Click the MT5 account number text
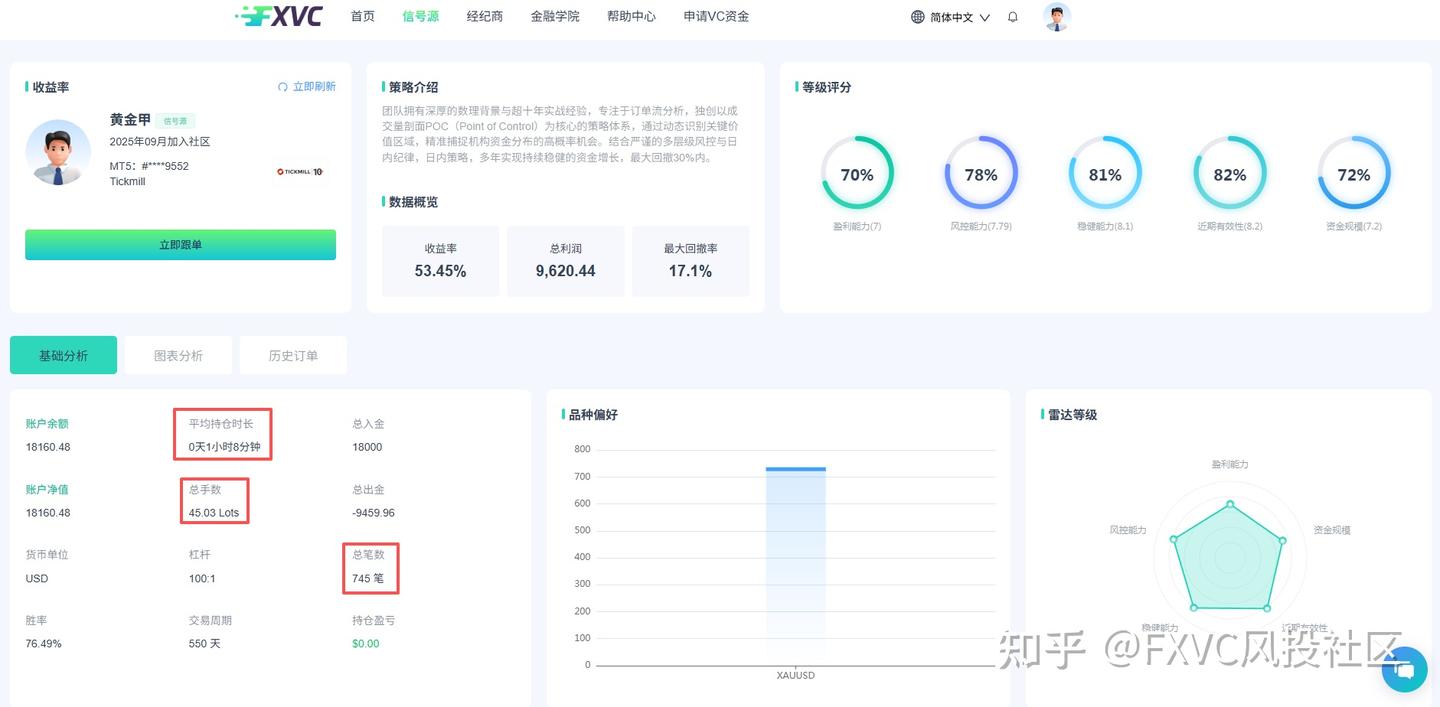The height and width of the screenshot is (707, 1440). coord(149,166)
